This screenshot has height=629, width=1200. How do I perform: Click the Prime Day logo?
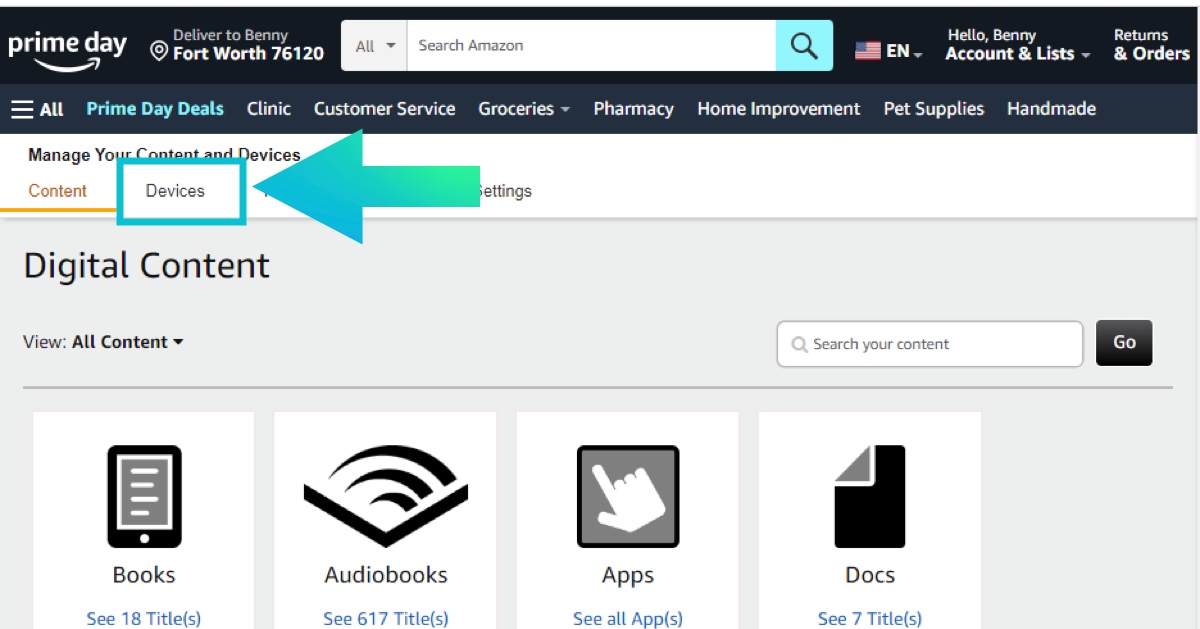68,49
